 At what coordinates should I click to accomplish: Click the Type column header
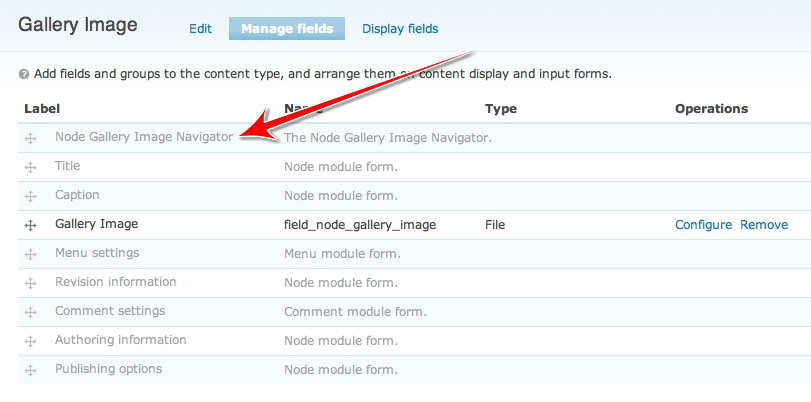pos(500,108)
